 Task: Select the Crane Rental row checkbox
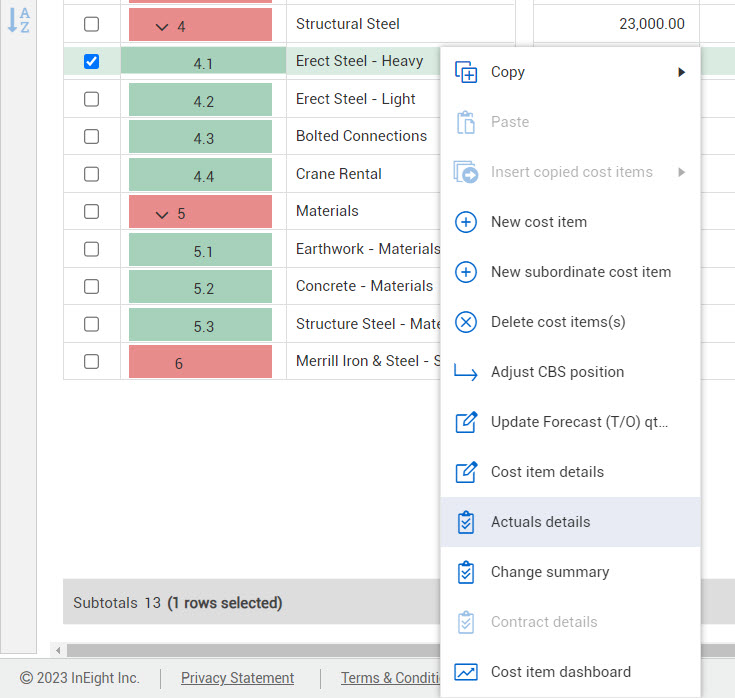point(92,174)
